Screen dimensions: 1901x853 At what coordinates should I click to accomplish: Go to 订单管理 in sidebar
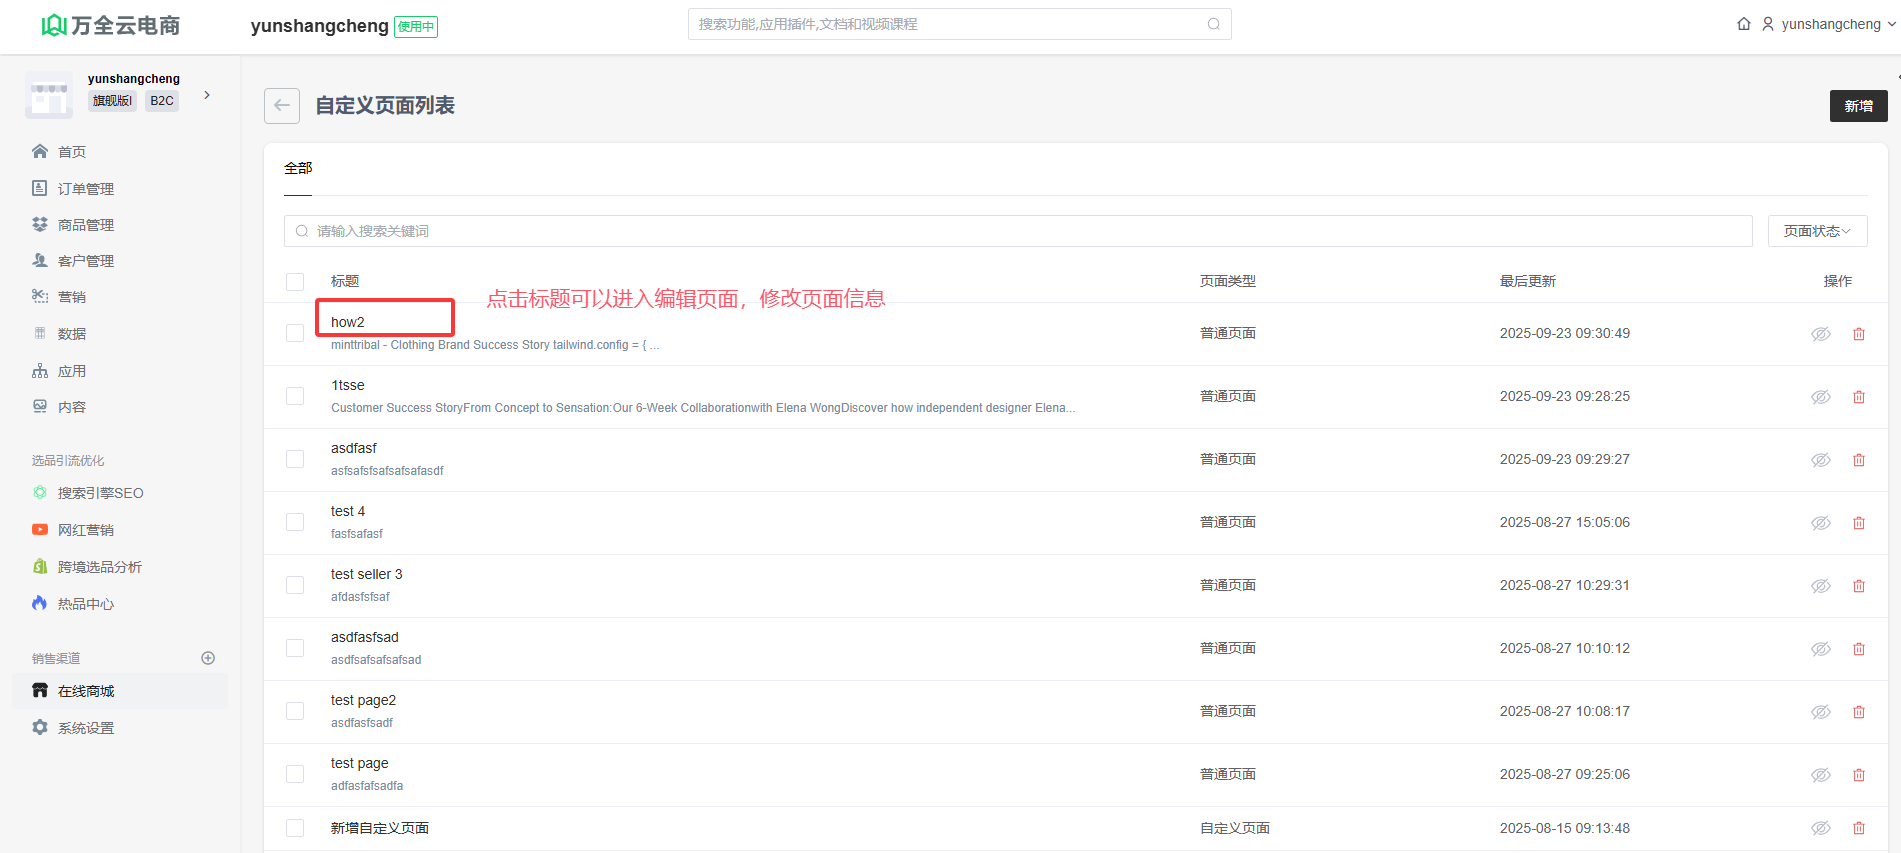[85, 189]
